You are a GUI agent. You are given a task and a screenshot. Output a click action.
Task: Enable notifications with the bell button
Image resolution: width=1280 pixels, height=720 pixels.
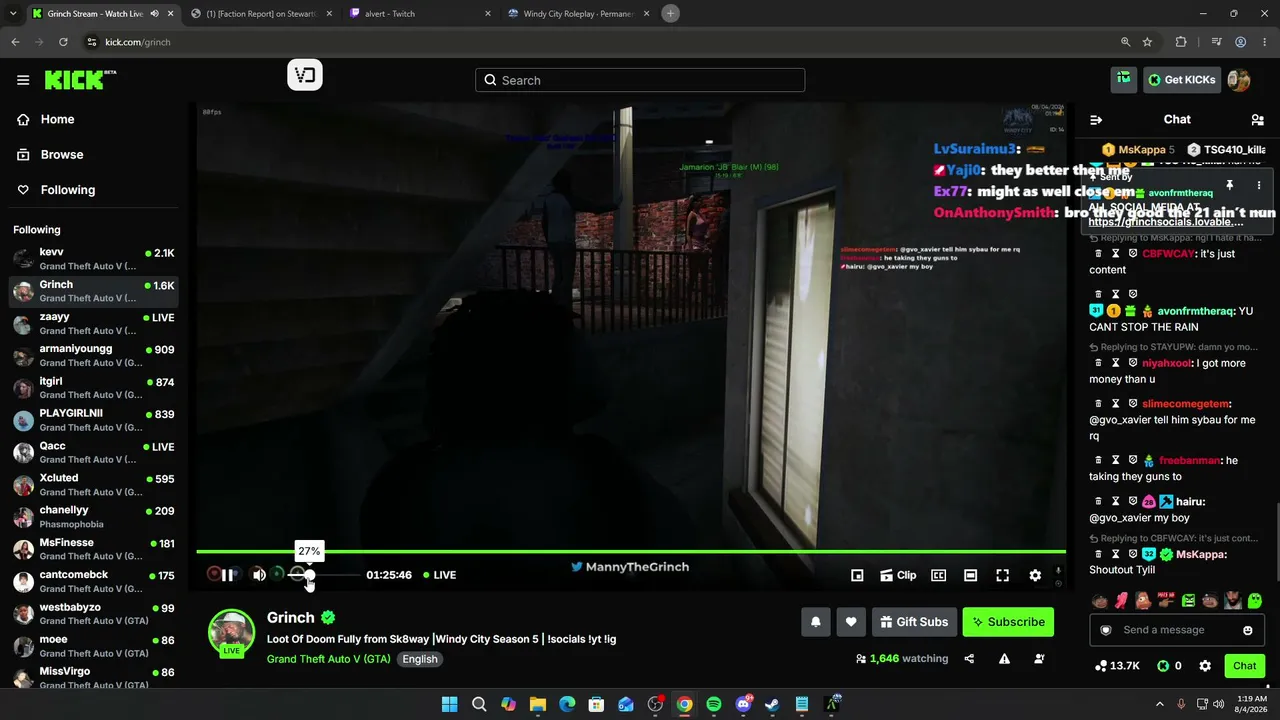pos(816,622)
